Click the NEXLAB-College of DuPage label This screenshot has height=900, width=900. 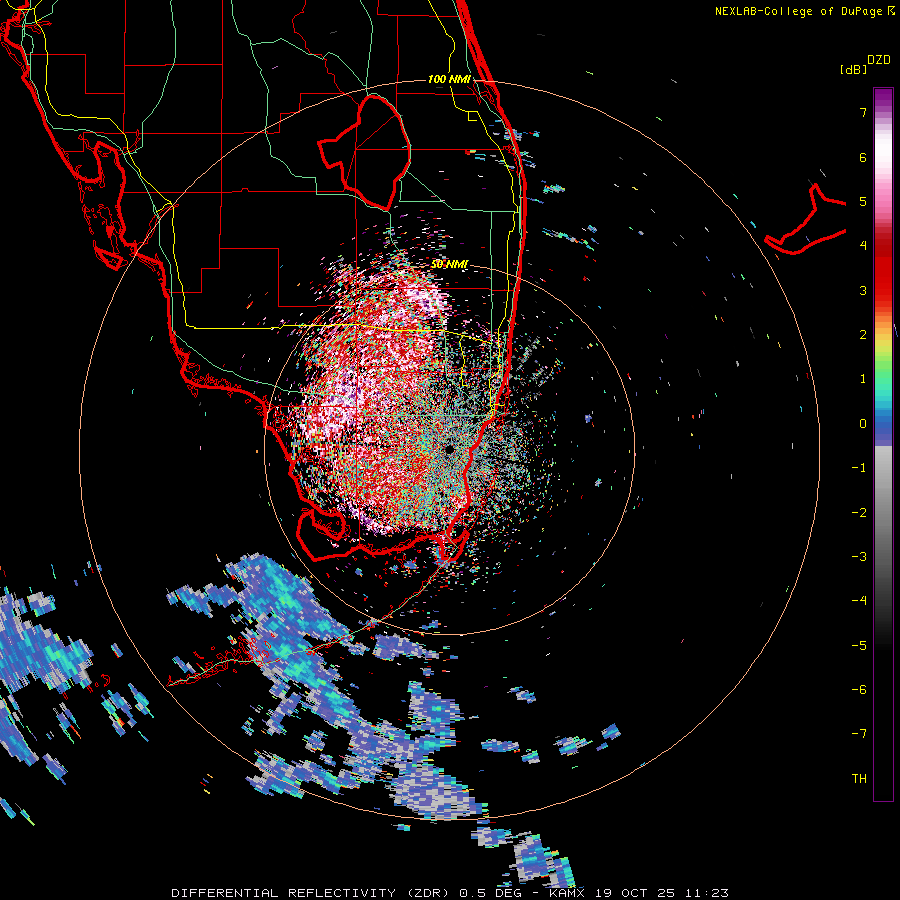coord(798,11)
